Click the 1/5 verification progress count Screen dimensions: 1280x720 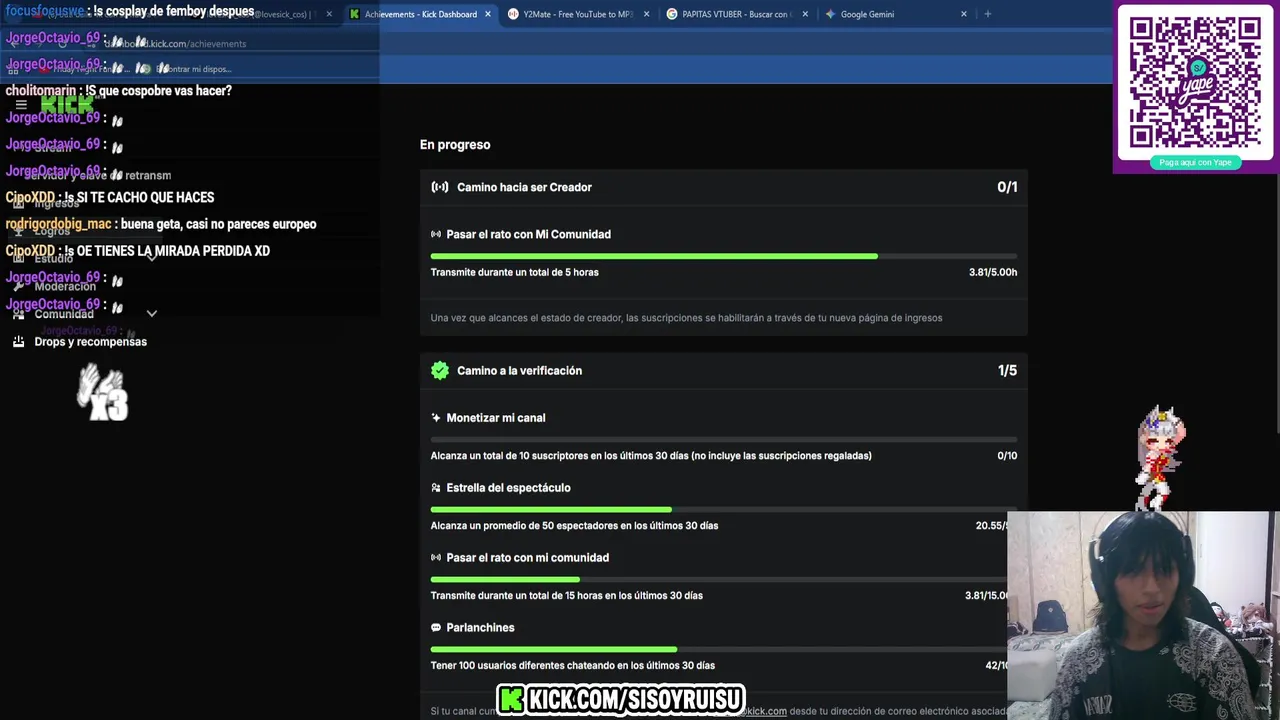coord(1007,371)
